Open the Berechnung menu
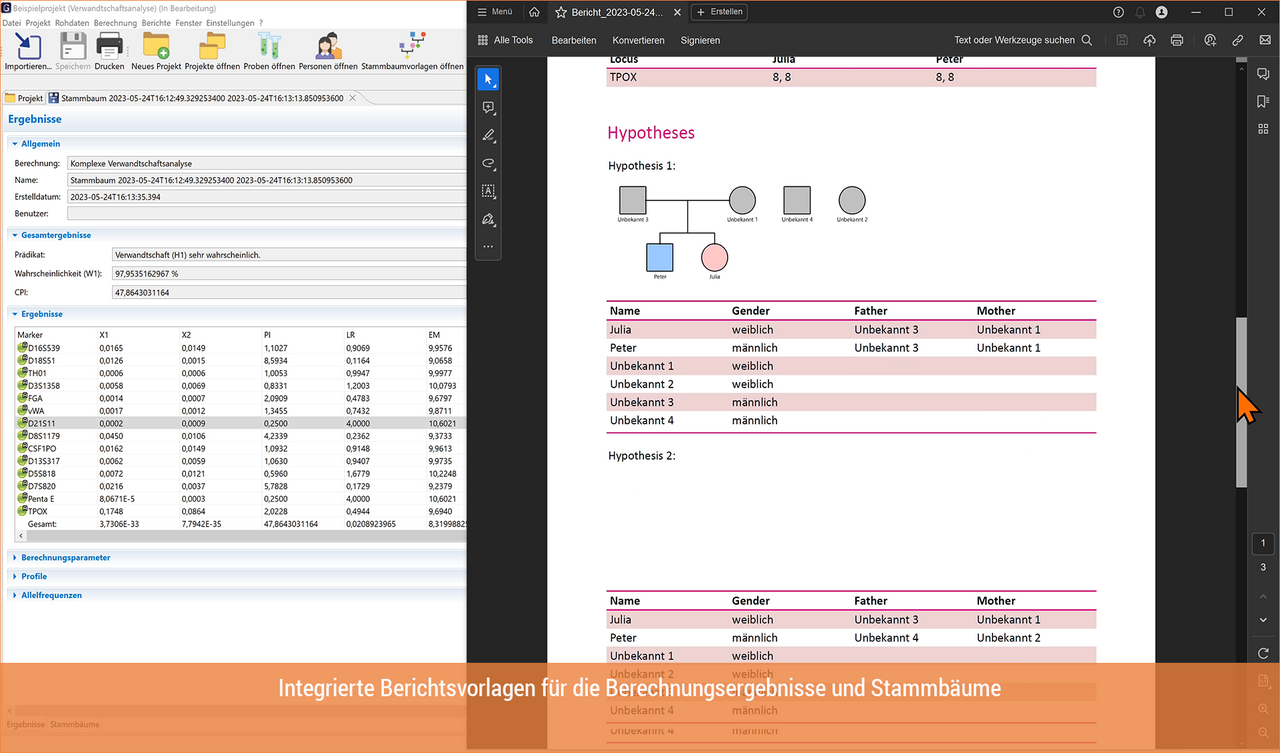 115,23
